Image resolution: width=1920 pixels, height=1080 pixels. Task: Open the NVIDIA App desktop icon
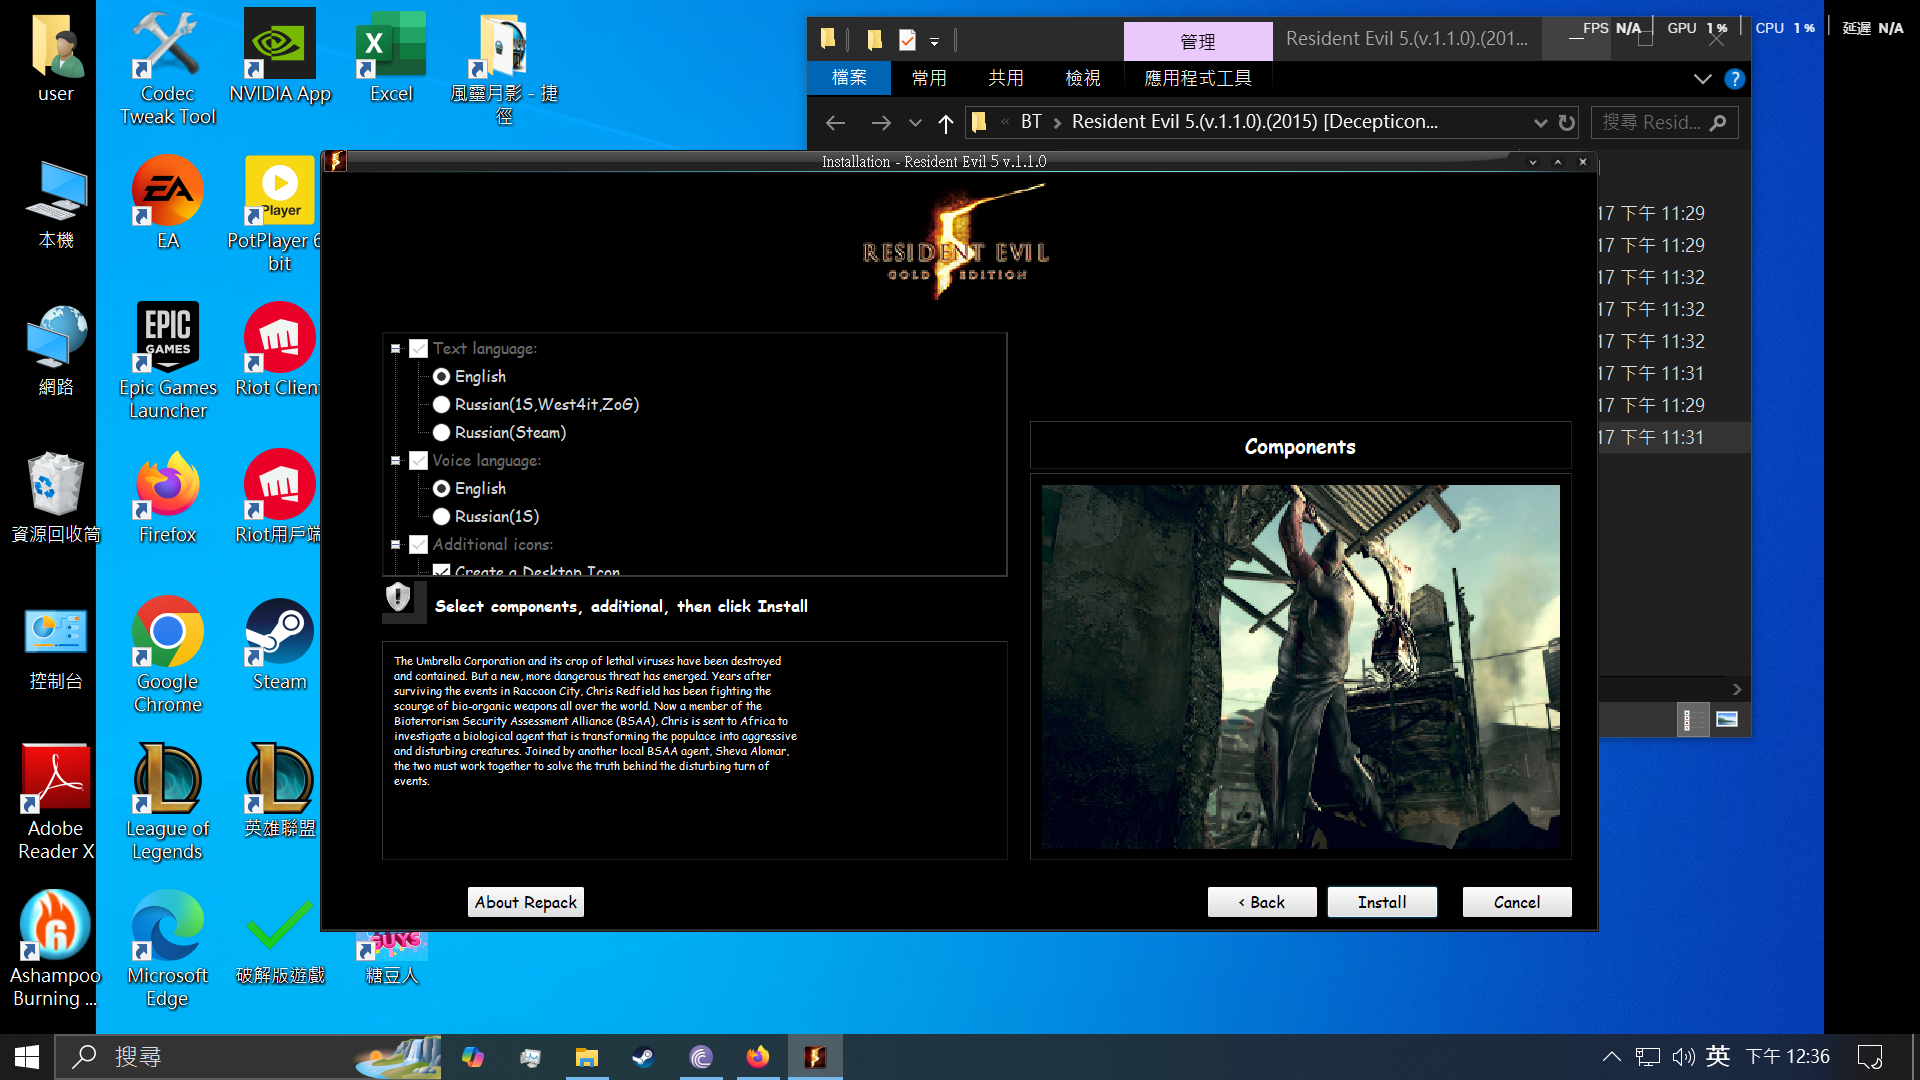click(x=280, y=57)
